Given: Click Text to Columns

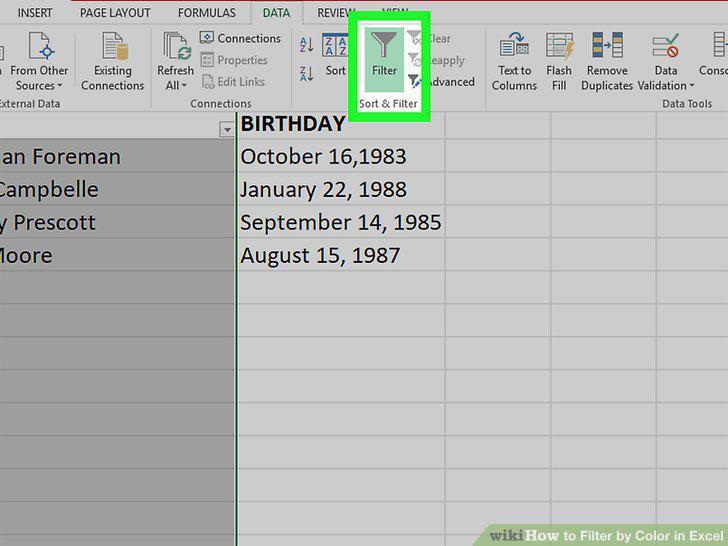Looking at the screenshot, I should [x=514, y=61].
